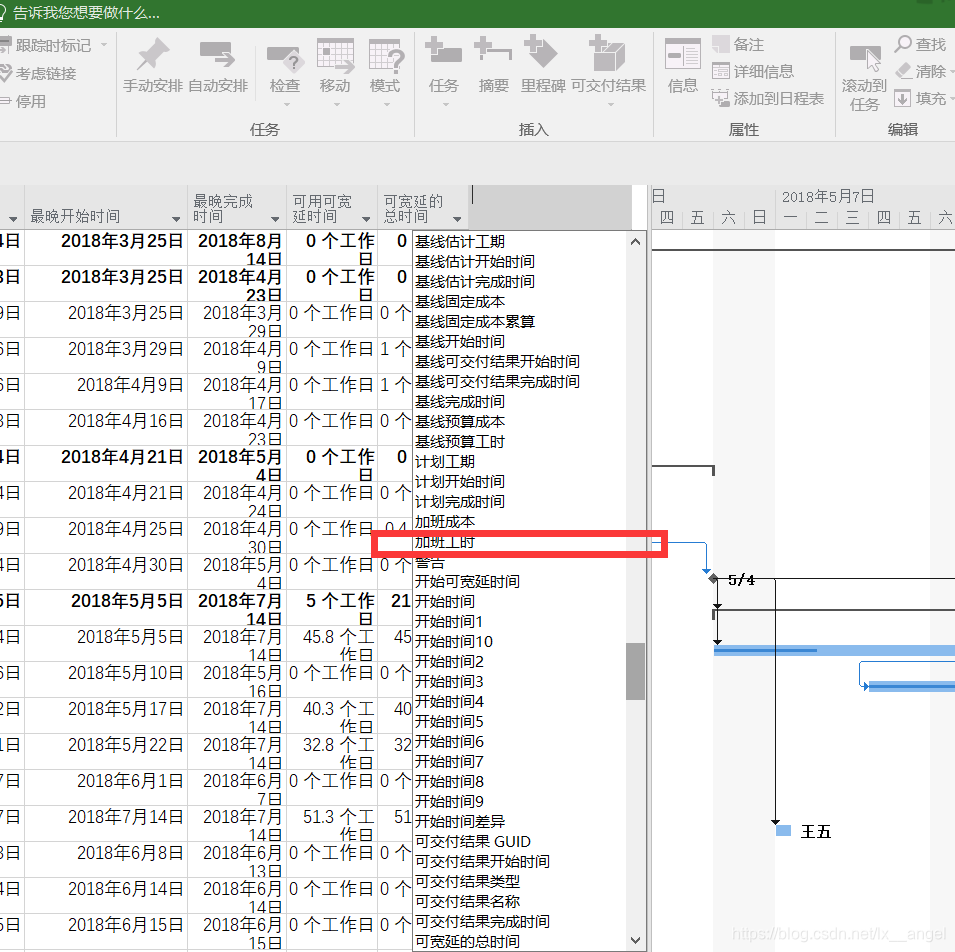Open the 最晚完成时间 column dropdown
The image size is (955, 952).
click(x=275, y=219)
